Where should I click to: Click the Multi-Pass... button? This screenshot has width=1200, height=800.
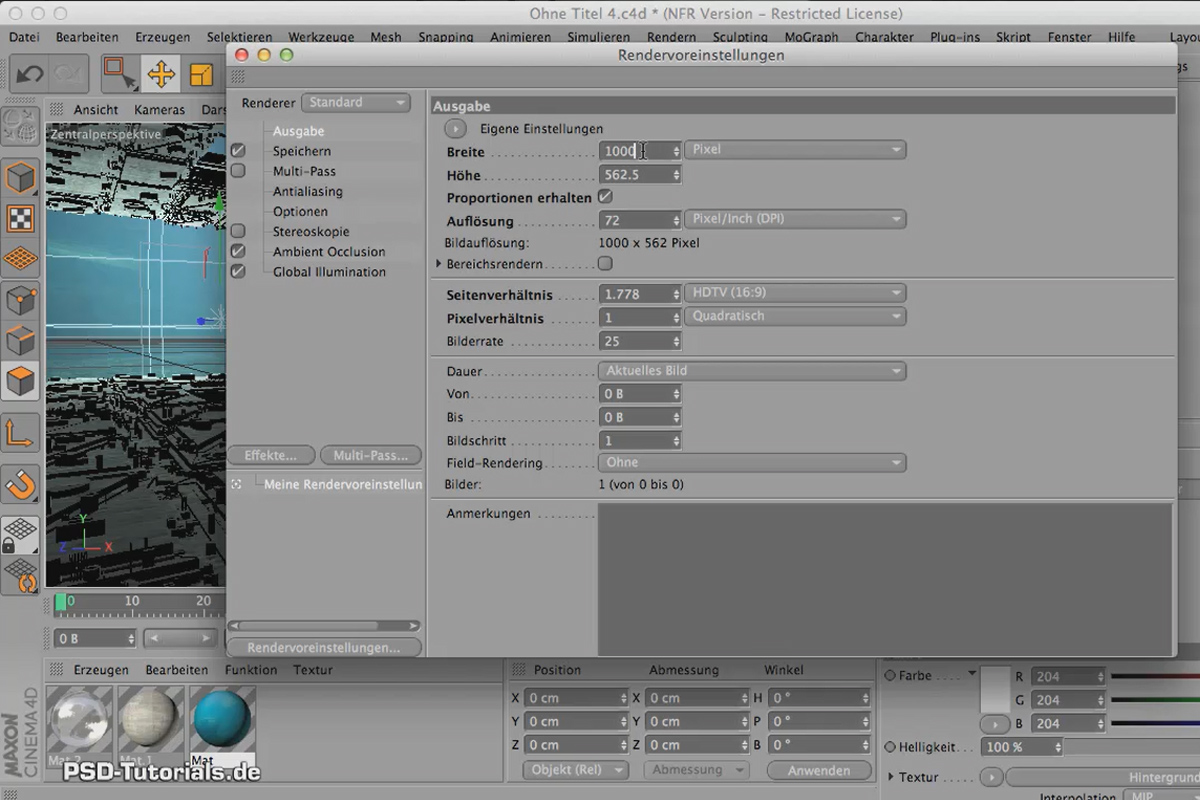(371, 455)
